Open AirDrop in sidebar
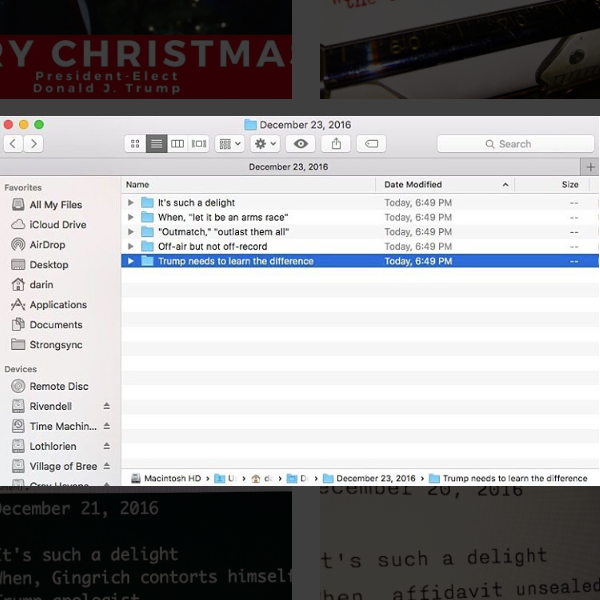The height and width of the screenshot is (600, 600). pos(47,245)
